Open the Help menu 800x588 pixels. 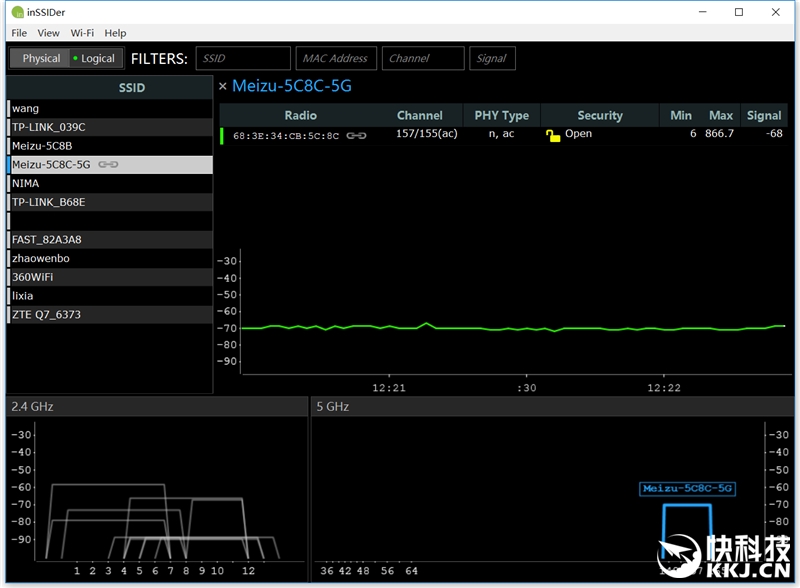tap(116, 33)
